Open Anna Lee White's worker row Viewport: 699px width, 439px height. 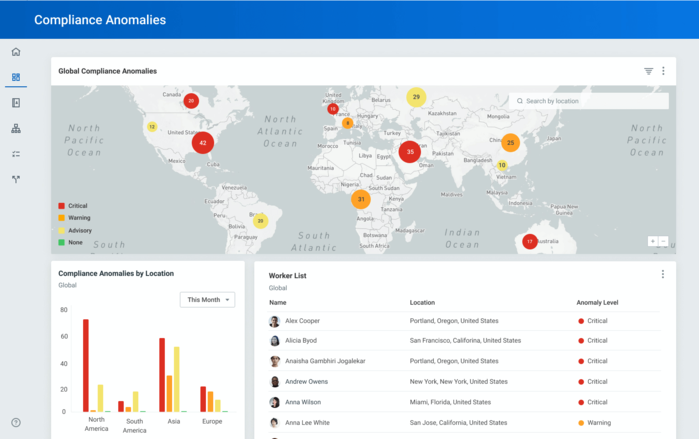(x=308, y=423)
